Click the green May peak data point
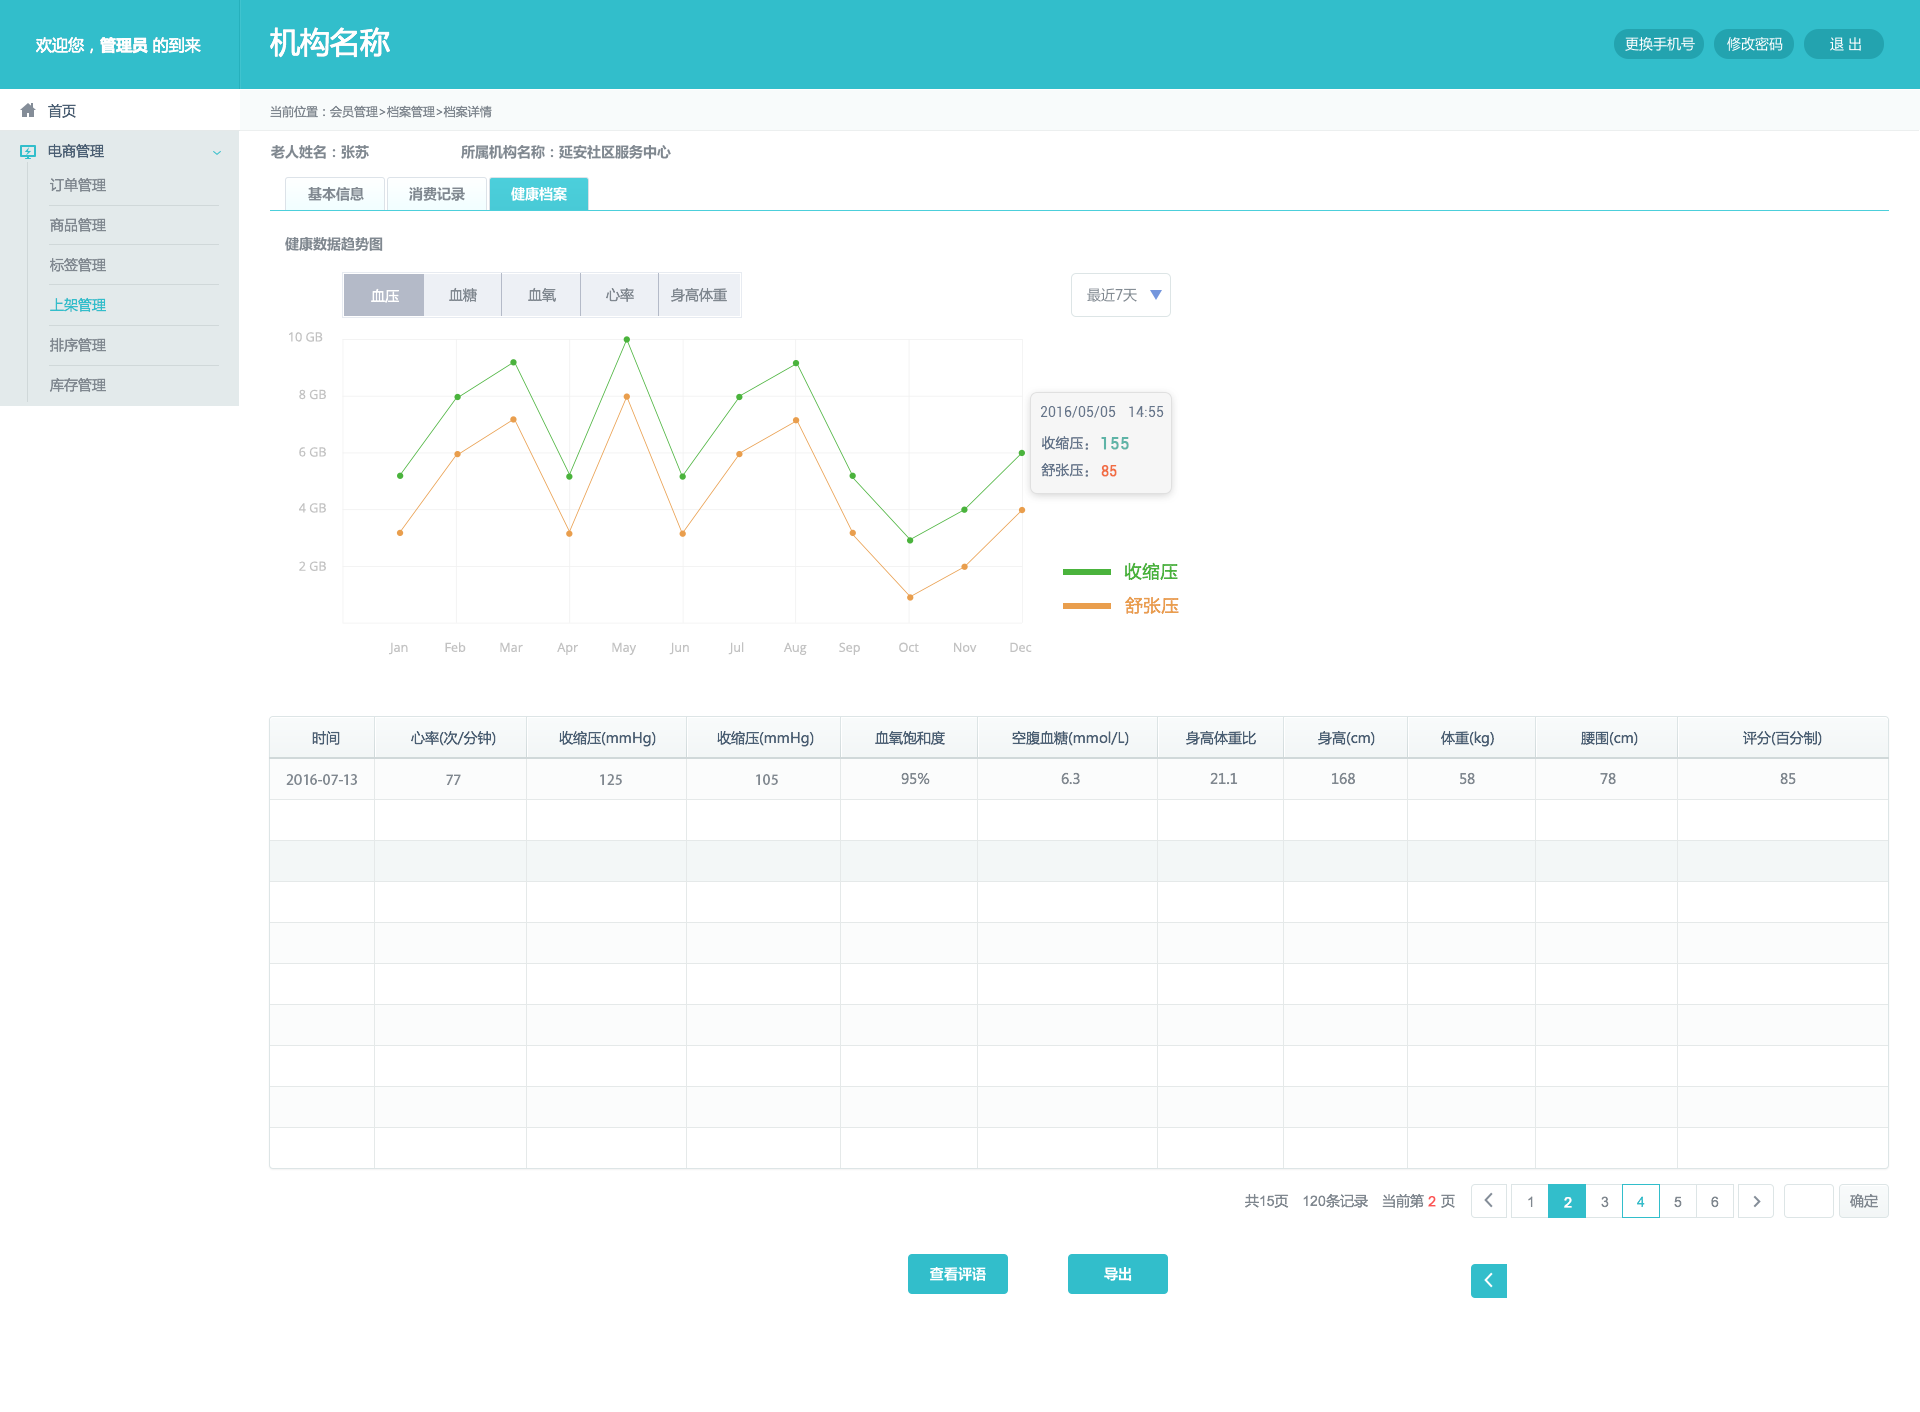The image size is (1920, 1412). click(x=627, y=340)
